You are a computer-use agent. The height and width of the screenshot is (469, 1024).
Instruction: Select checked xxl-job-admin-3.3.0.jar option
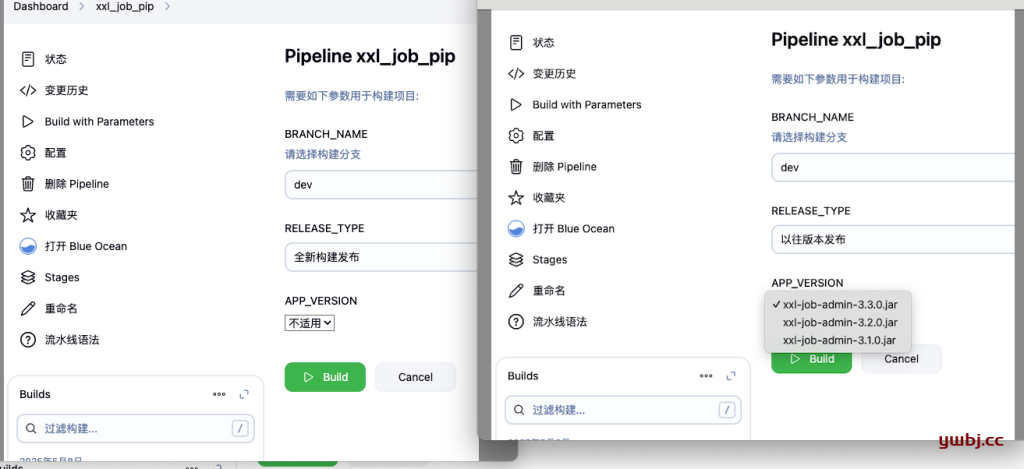839,304
